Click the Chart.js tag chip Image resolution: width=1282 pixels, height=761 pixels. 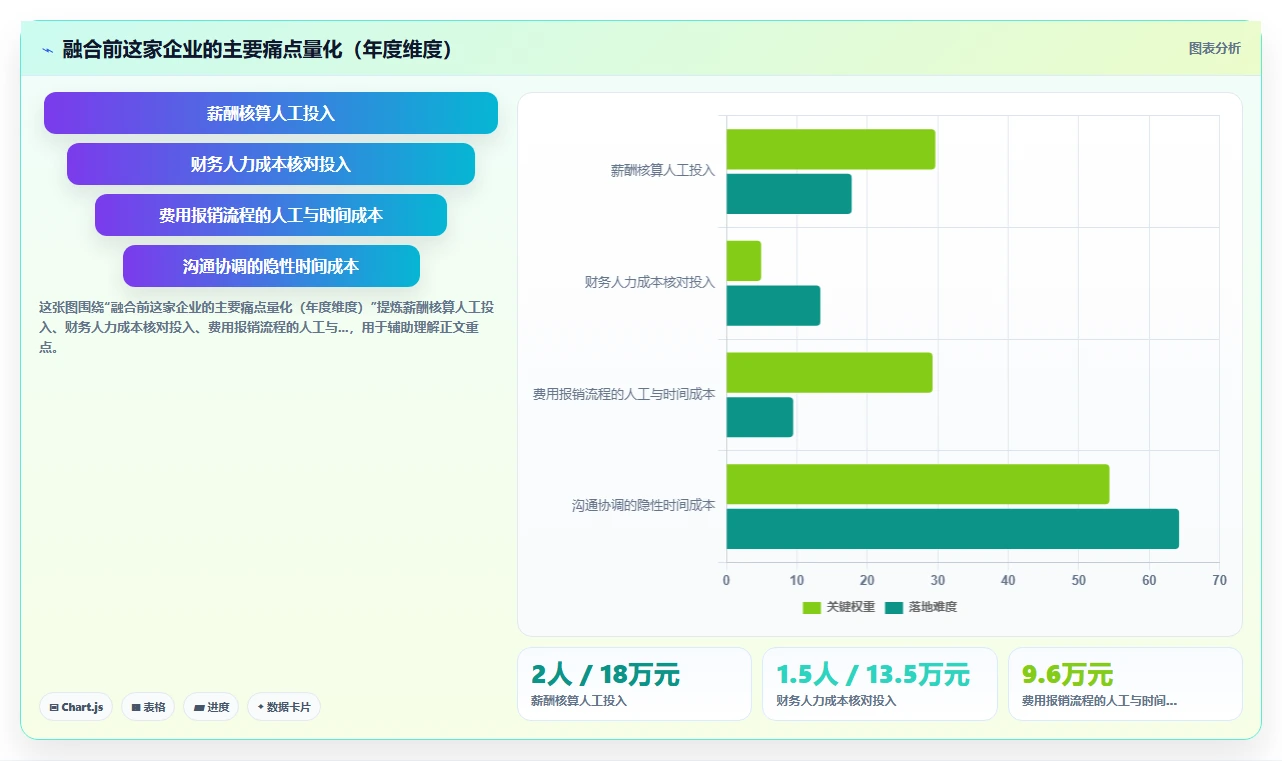77,707
